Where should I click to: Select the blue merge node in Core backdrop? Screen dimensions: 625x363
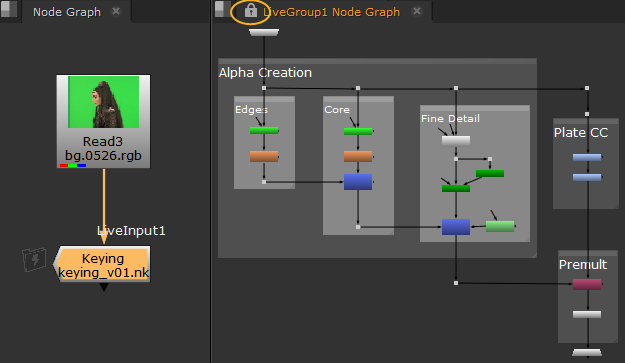[358, 182]
